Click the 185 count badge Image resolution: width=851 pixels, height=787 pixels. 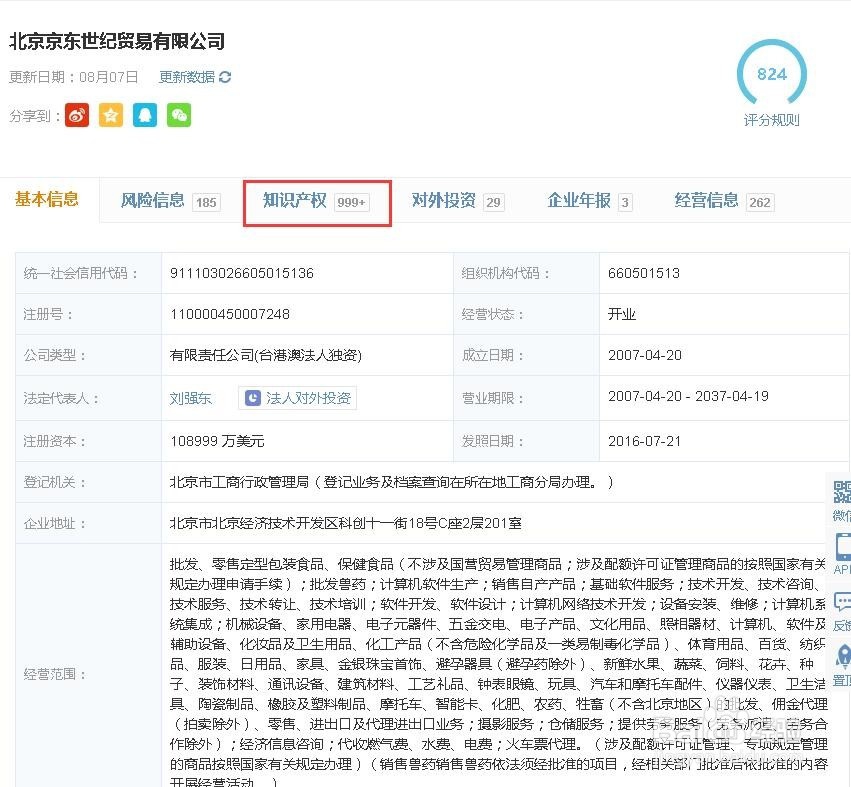(x=206, y=202)
